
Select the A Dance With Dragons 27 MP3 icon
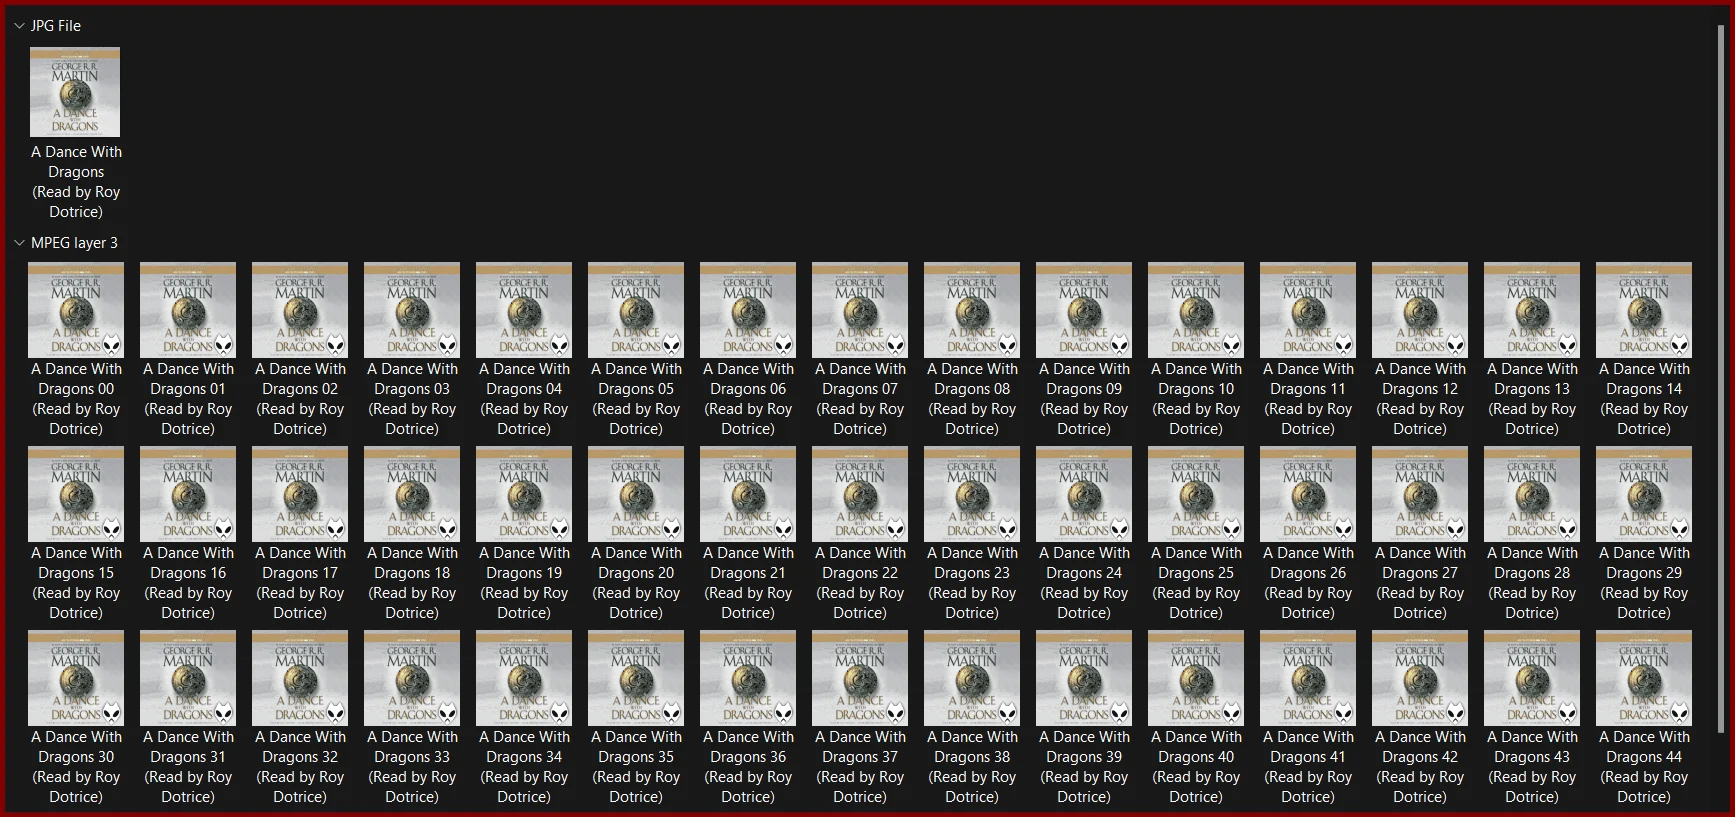point(1420,494)
